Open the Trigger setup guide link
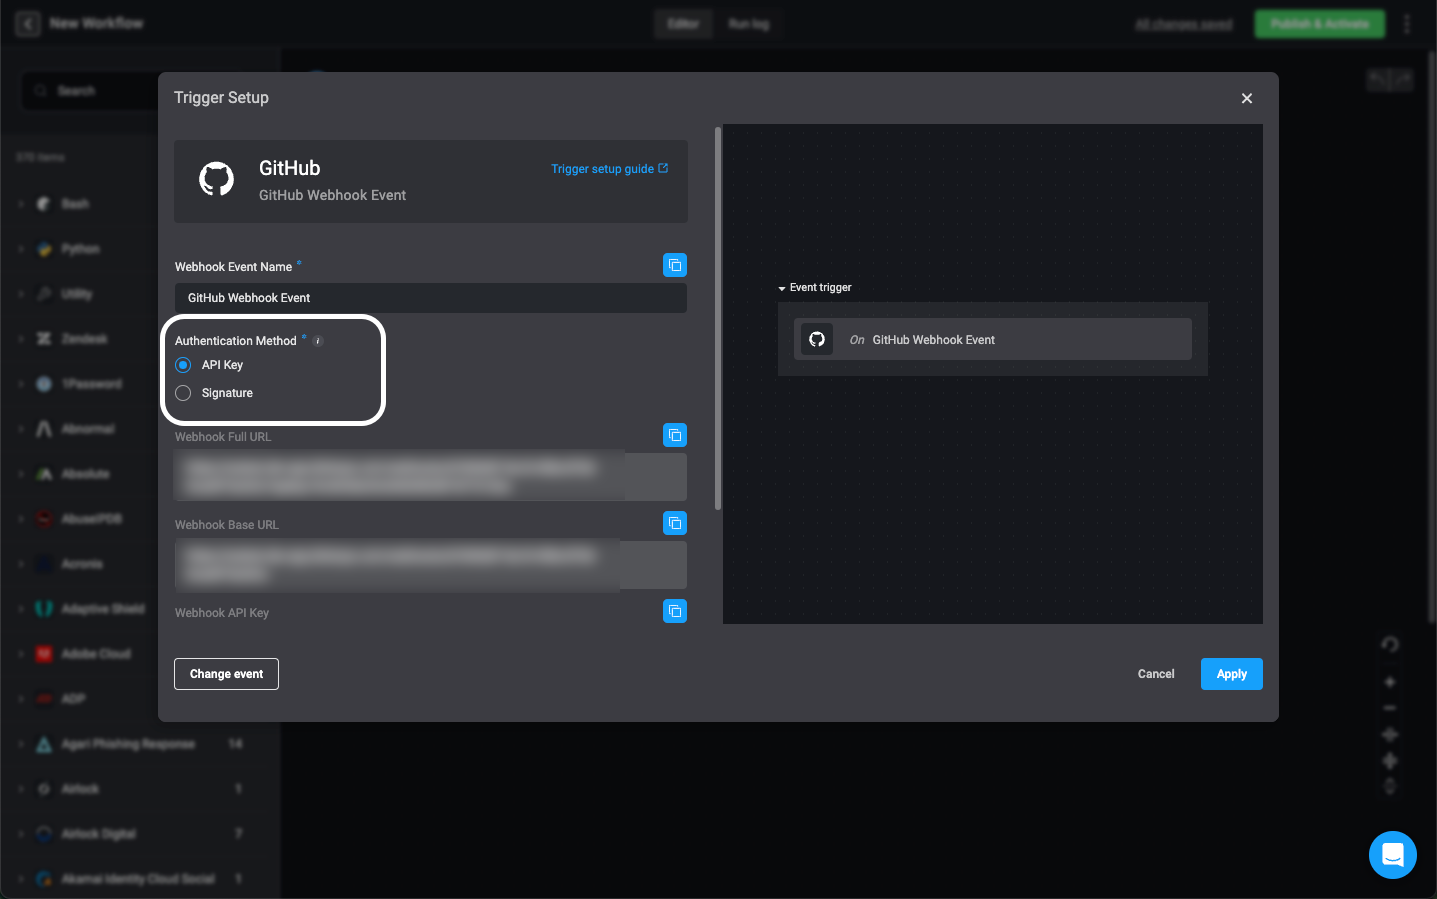Viewport: 1437px width, 899px height. [x=609, y=169]
